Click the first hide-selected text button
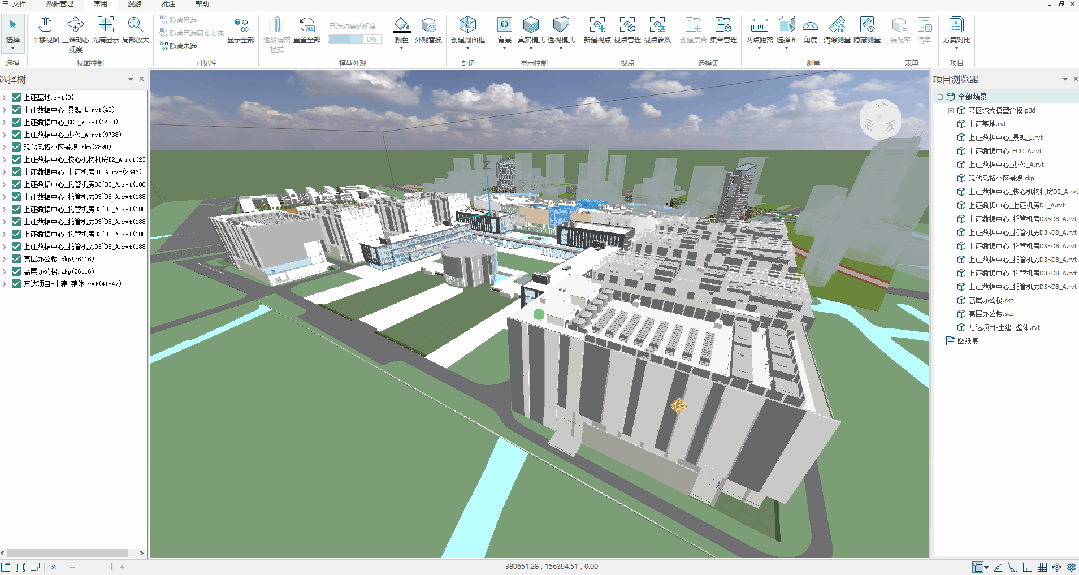The width and height of the screenshot is (1079, 575). tap(179, 21)
